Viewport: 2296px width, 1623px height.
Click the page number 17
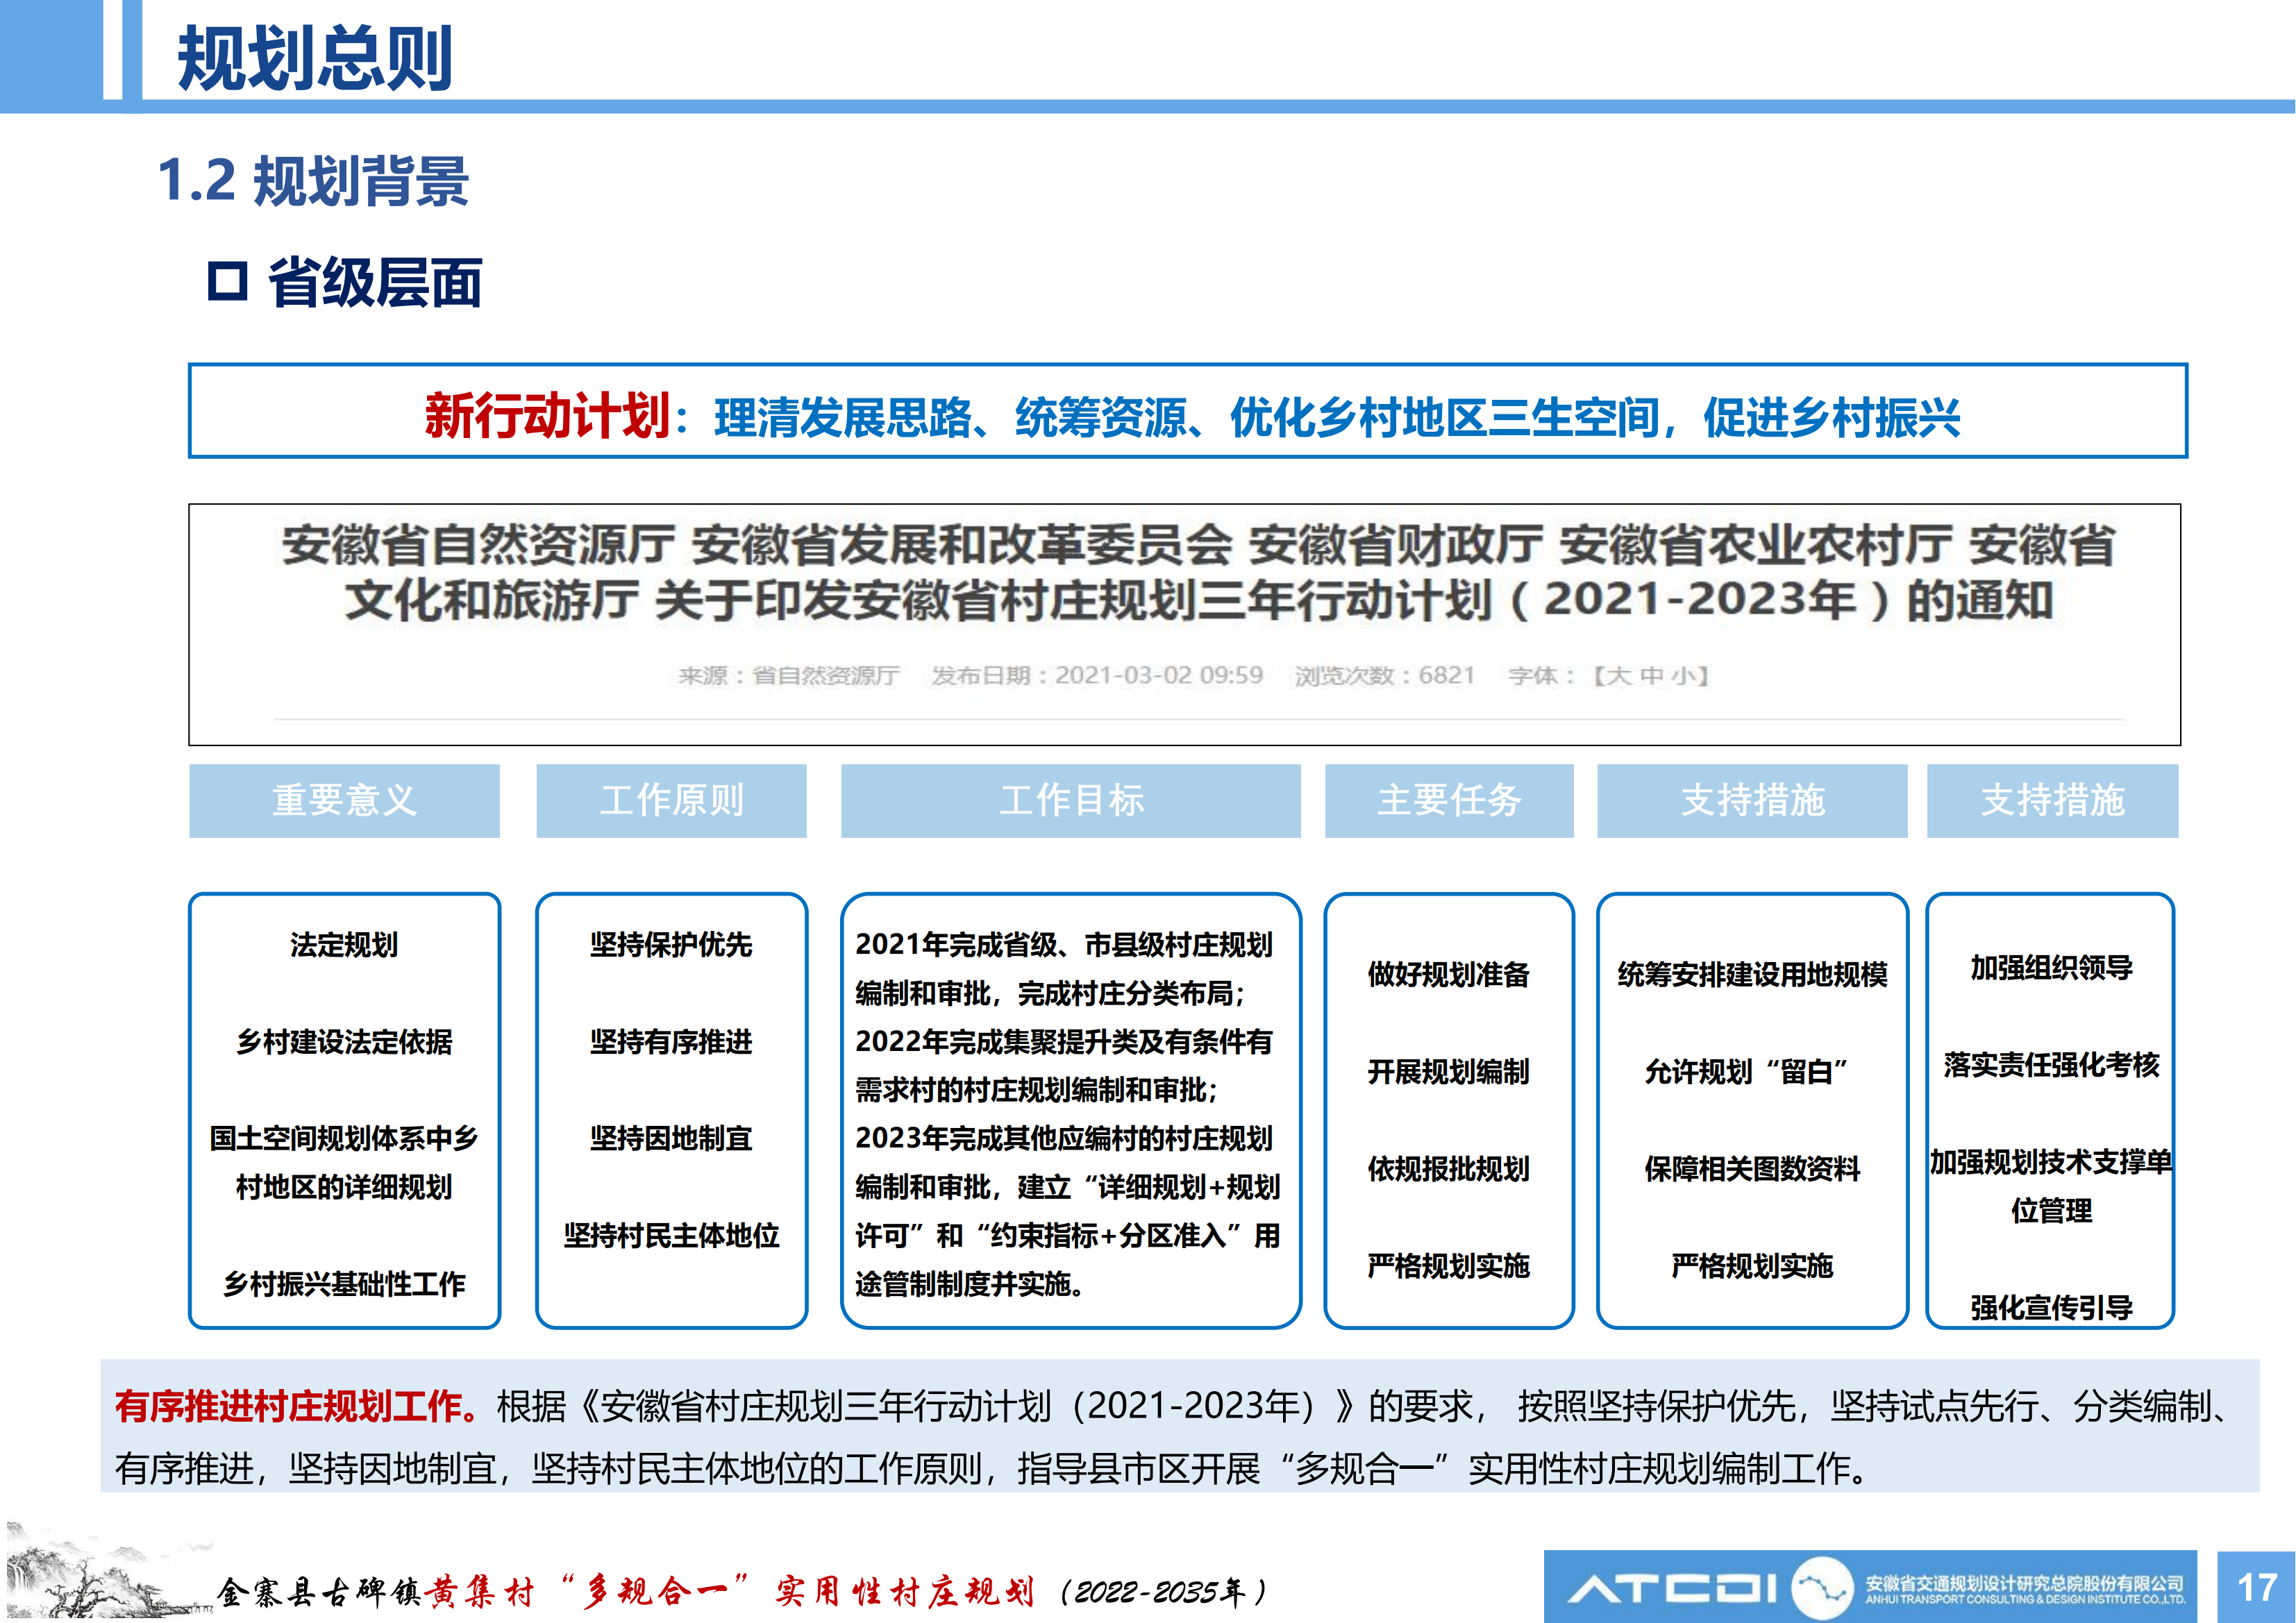[2257, 1587]
